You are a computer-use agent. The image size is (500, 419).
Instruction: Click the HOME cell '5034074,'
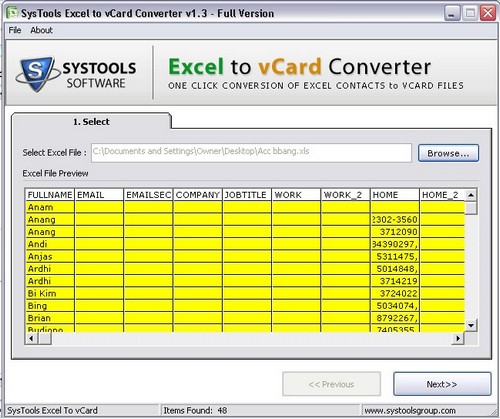[395, 306]
